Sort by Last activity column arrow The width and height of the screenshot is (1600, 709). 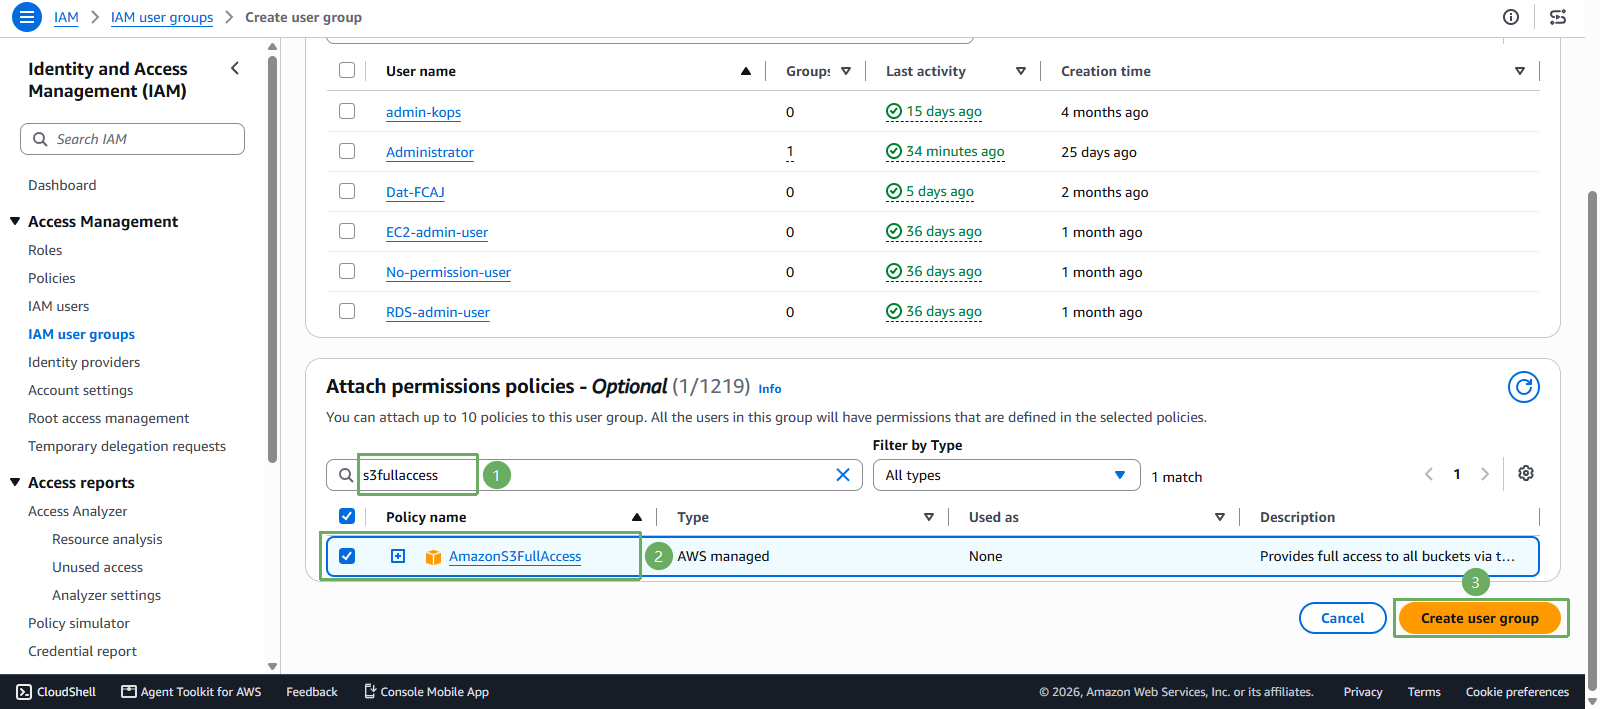click(1021, 71)
